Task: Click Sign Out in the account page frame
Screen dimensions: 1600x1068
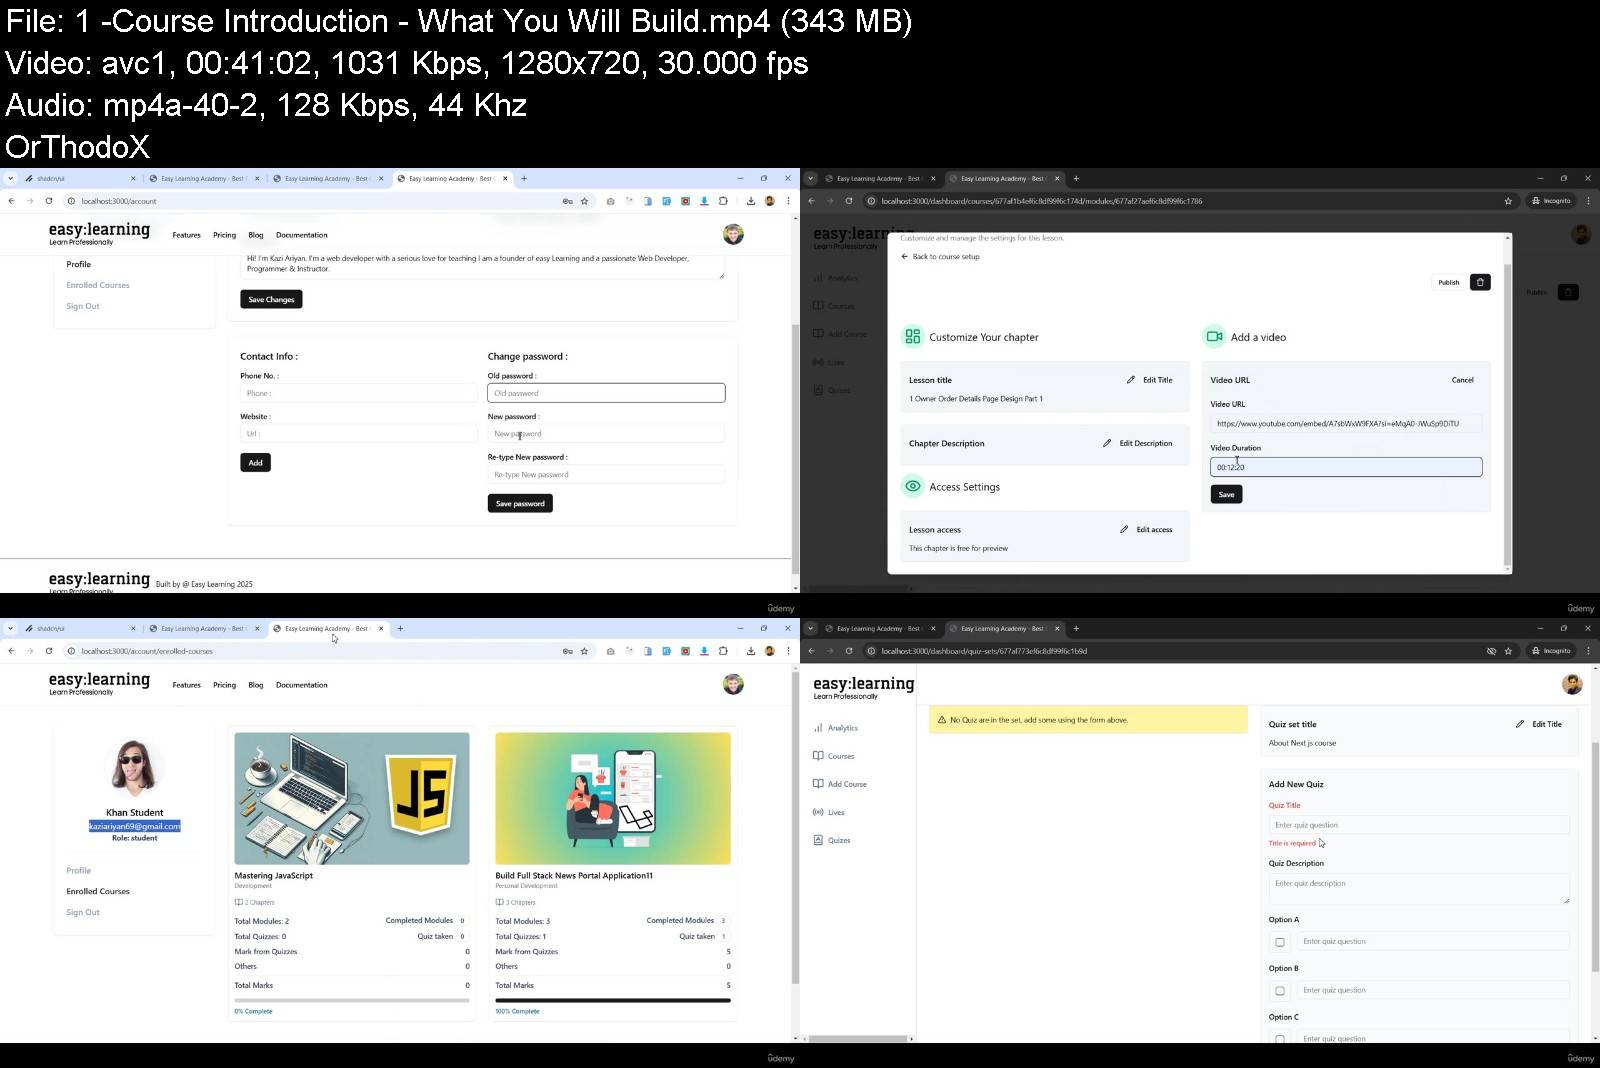Action: 83,306
